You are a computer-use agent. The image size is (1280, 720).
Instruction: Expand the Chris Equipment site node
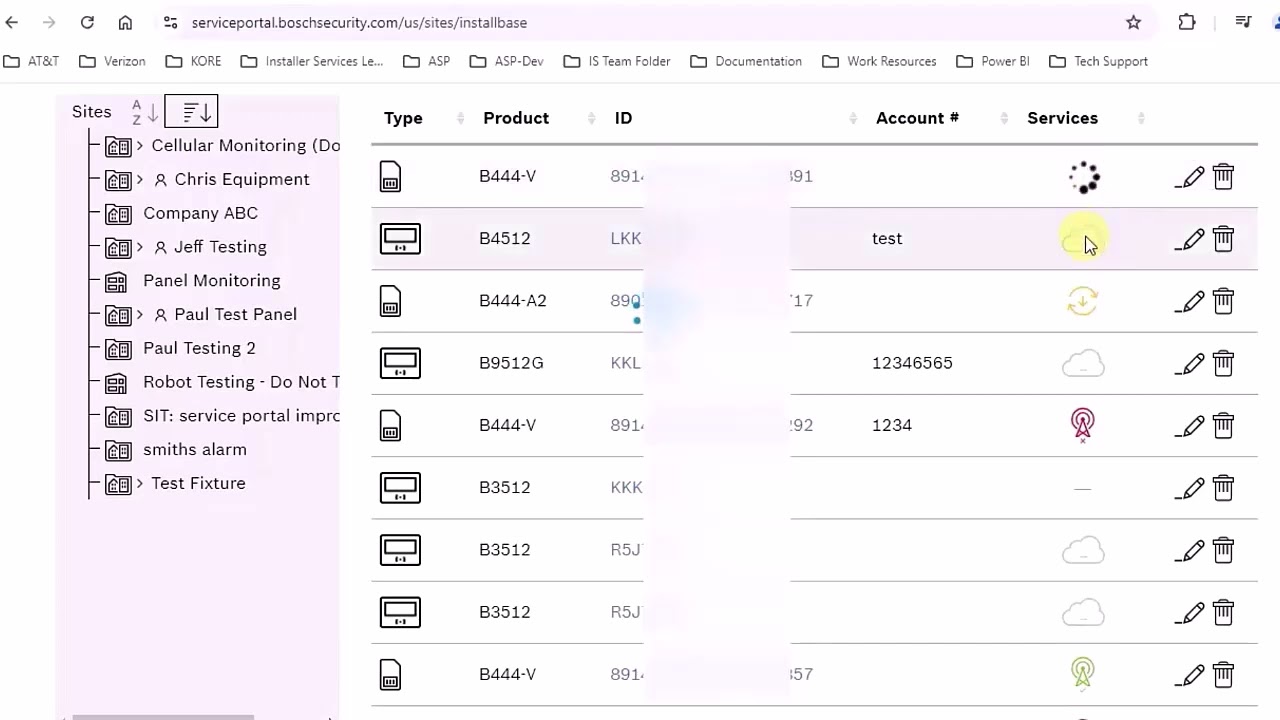(x=140, y=180)
